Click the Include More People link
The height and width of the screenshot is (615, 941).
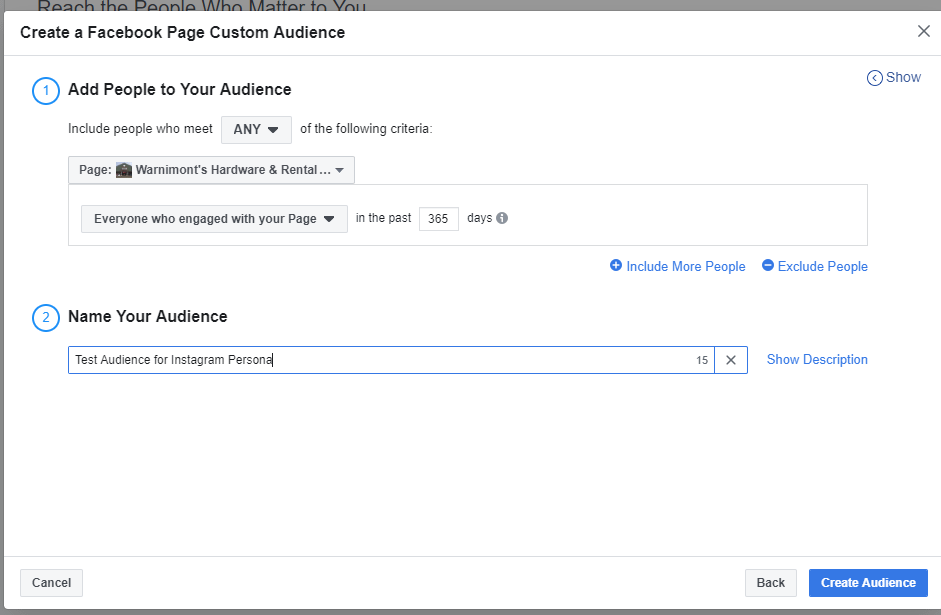(x=685, y=266)
